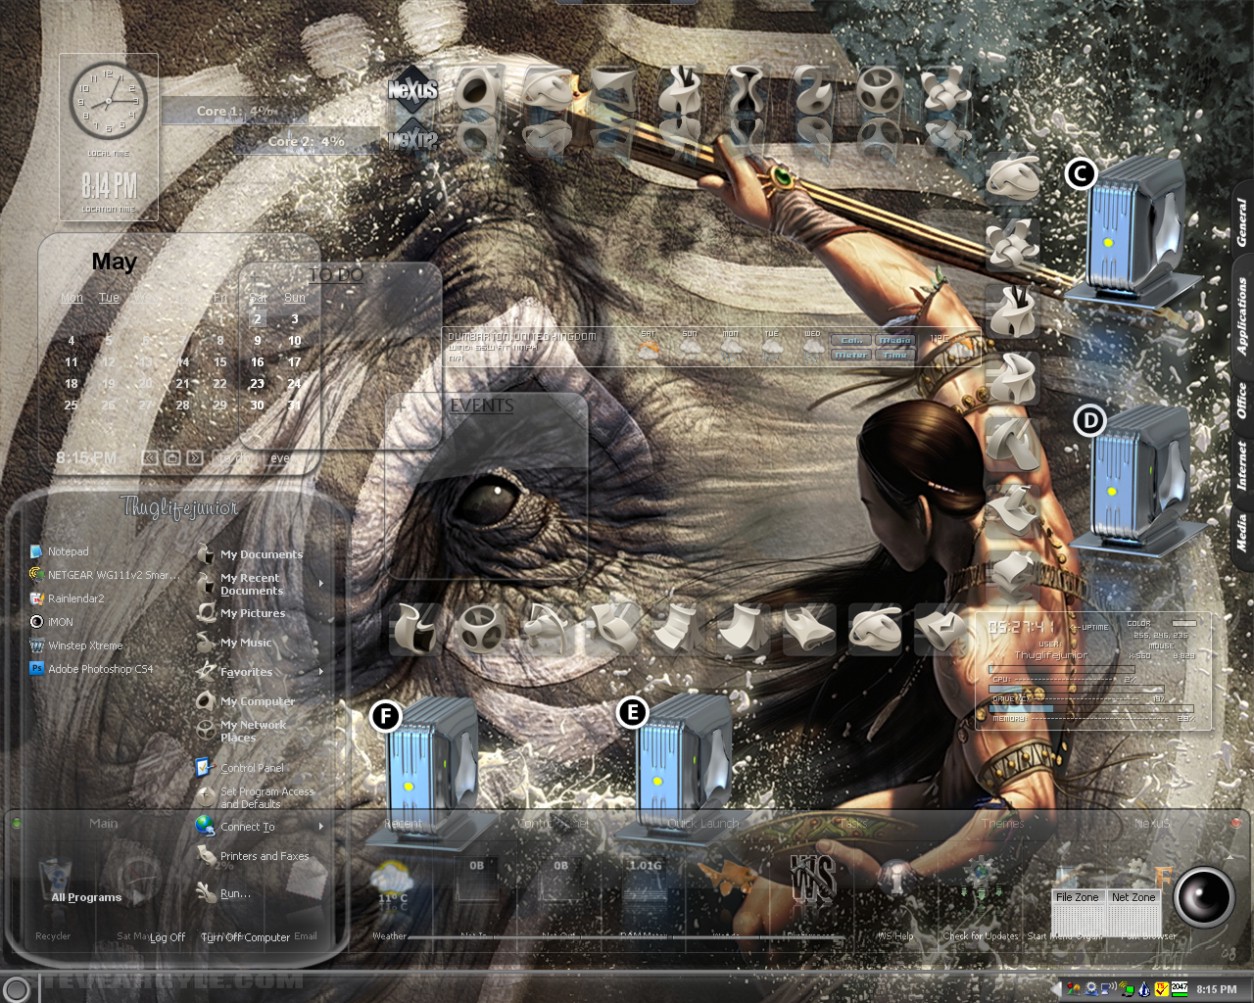Launch Adobe Photoshop CS4 from start menu
The image size is (1254, 1003).
pos(91,669)
